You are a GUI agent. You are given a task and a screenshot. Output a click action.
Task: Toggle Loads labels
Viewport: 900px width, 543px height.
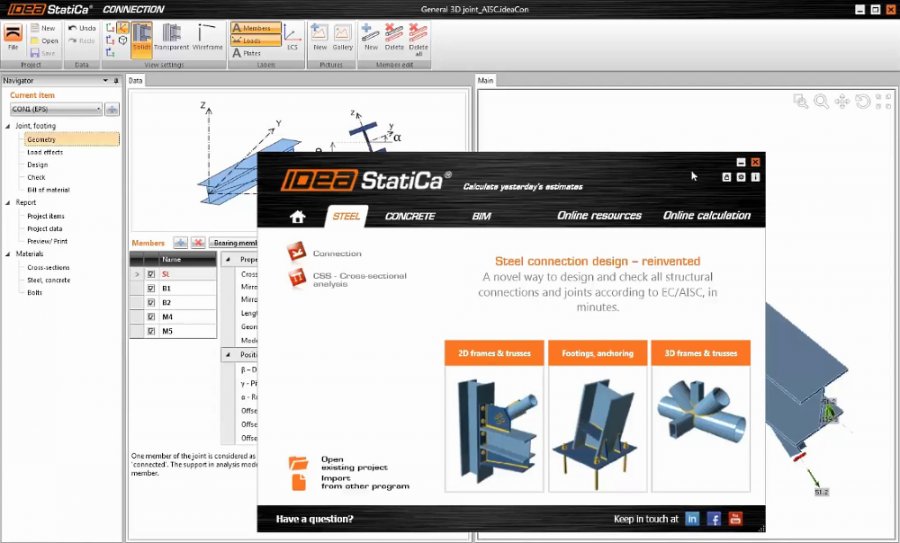tap(255, 40)
